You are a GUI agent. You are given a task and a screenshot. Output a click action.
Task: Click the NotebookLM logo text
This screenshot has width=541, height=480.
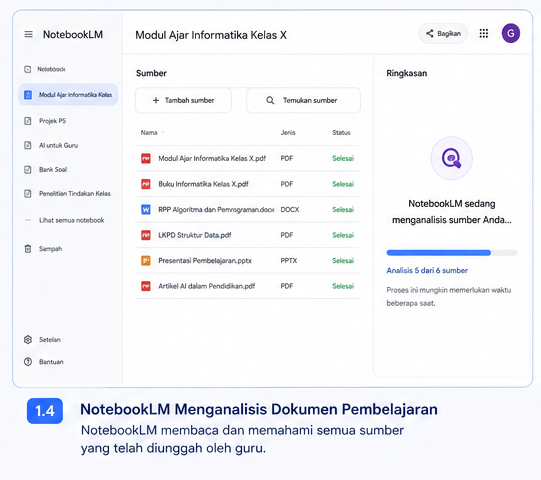(x=73, y=34)
